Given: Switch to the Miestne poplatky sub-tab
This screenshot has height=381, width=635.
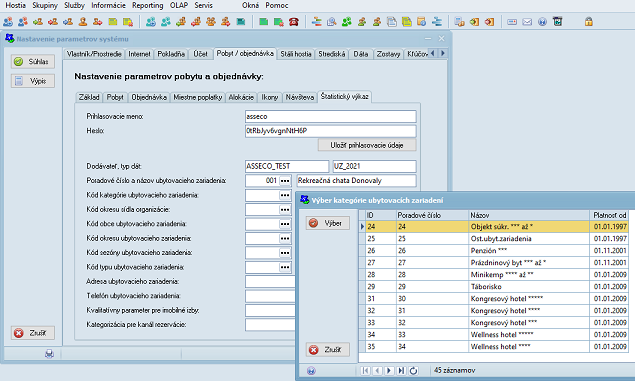Looking at the screenshot, I should pos(198,97).
